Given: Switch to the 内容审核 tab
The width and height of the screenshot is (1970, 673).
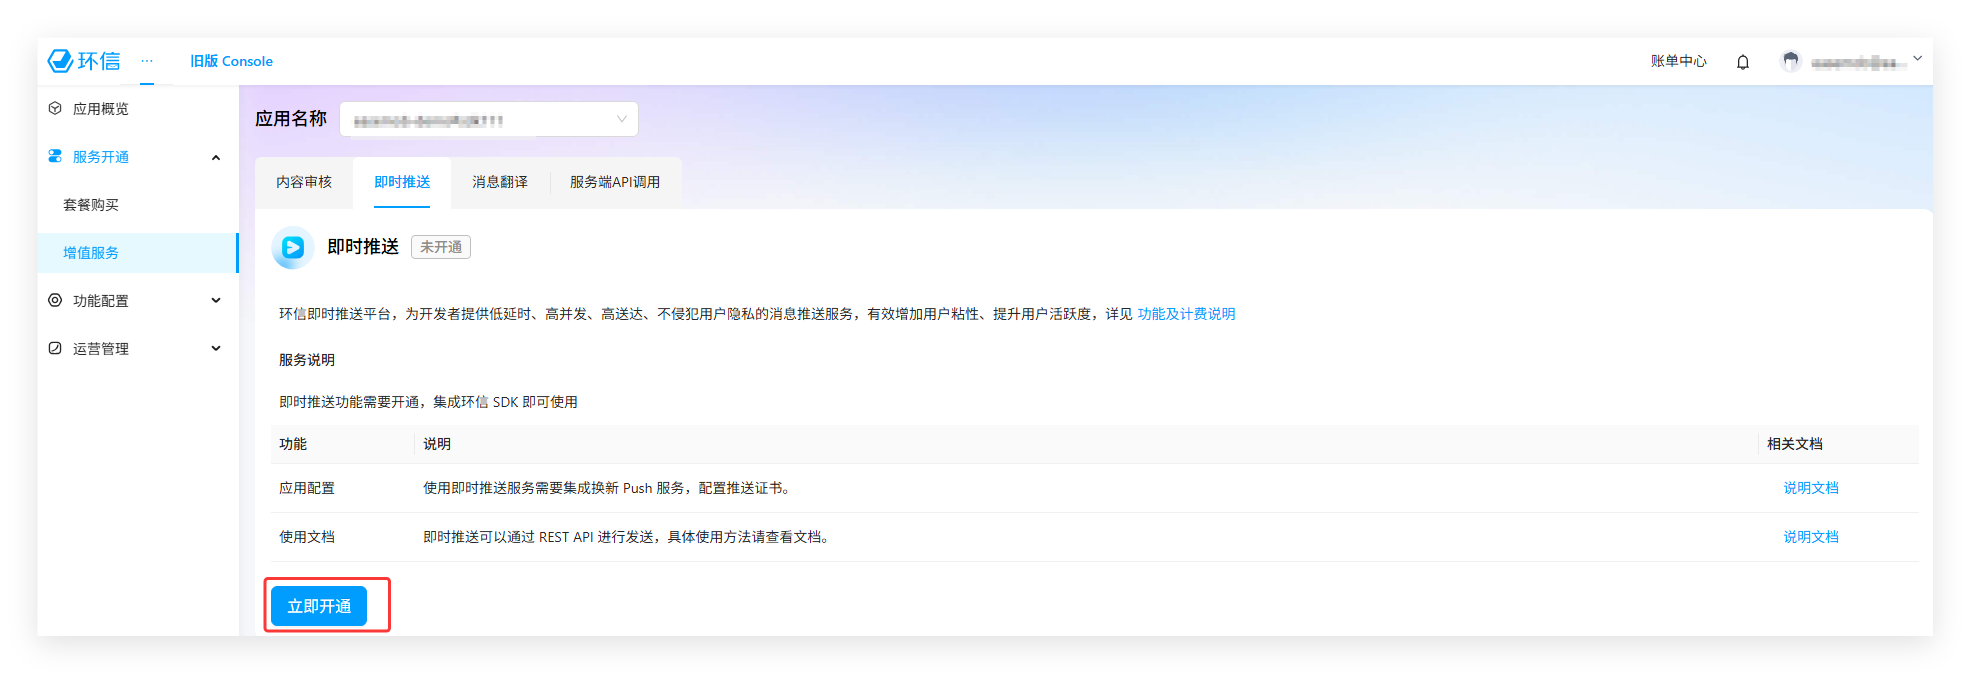Looking at the screenshot, I should 304,182.
